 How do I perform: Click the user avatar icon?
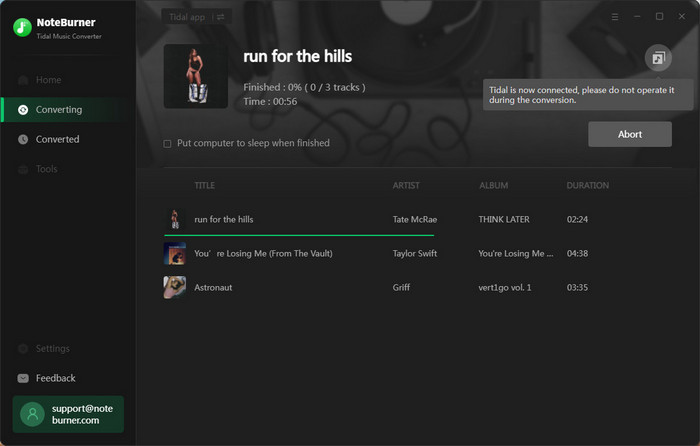click(x=33, y=414)
